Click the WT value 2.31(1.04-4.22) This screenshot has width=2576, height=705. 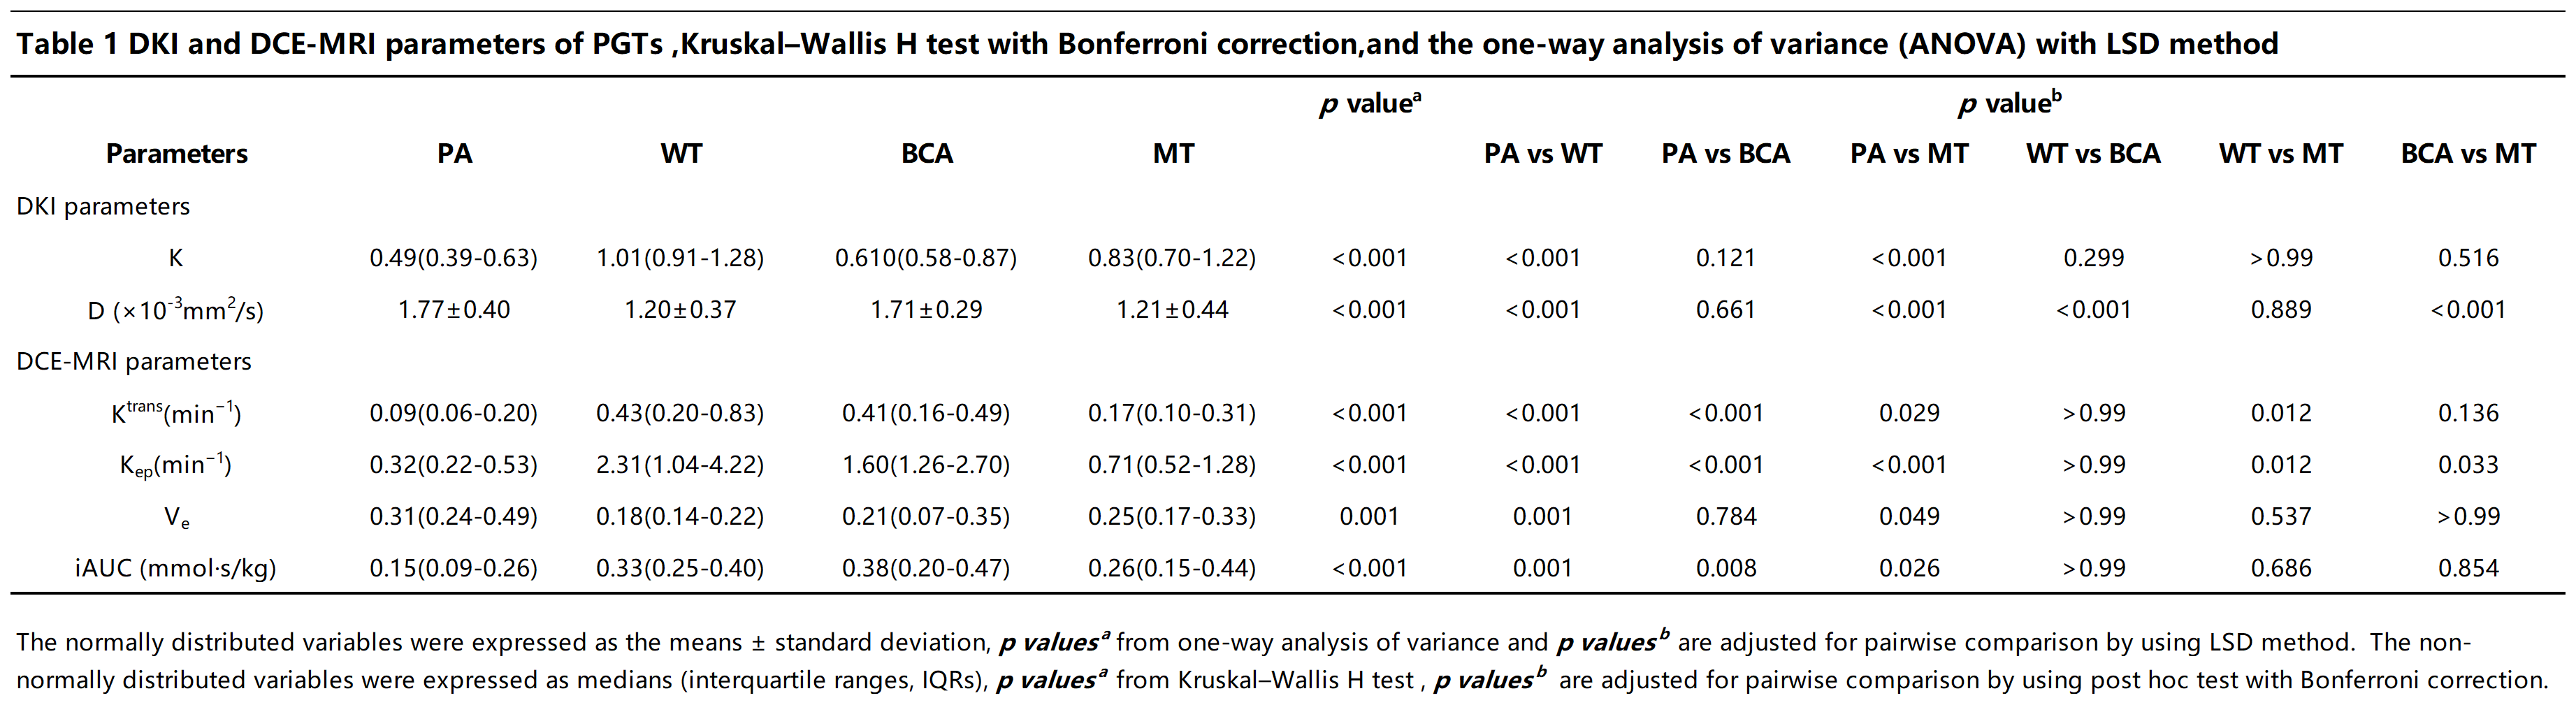680,465
